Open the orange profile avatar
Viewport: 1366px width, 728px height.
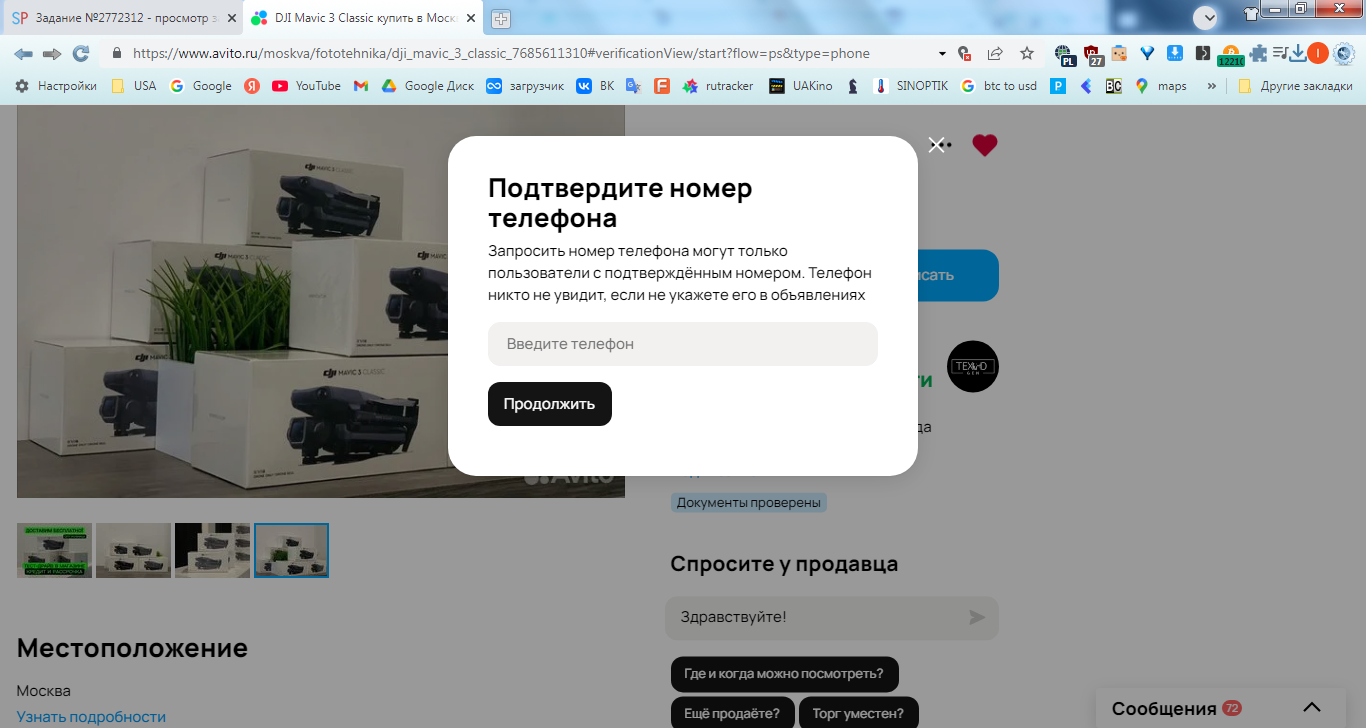pyautogui.click(x=1318, y=54)
